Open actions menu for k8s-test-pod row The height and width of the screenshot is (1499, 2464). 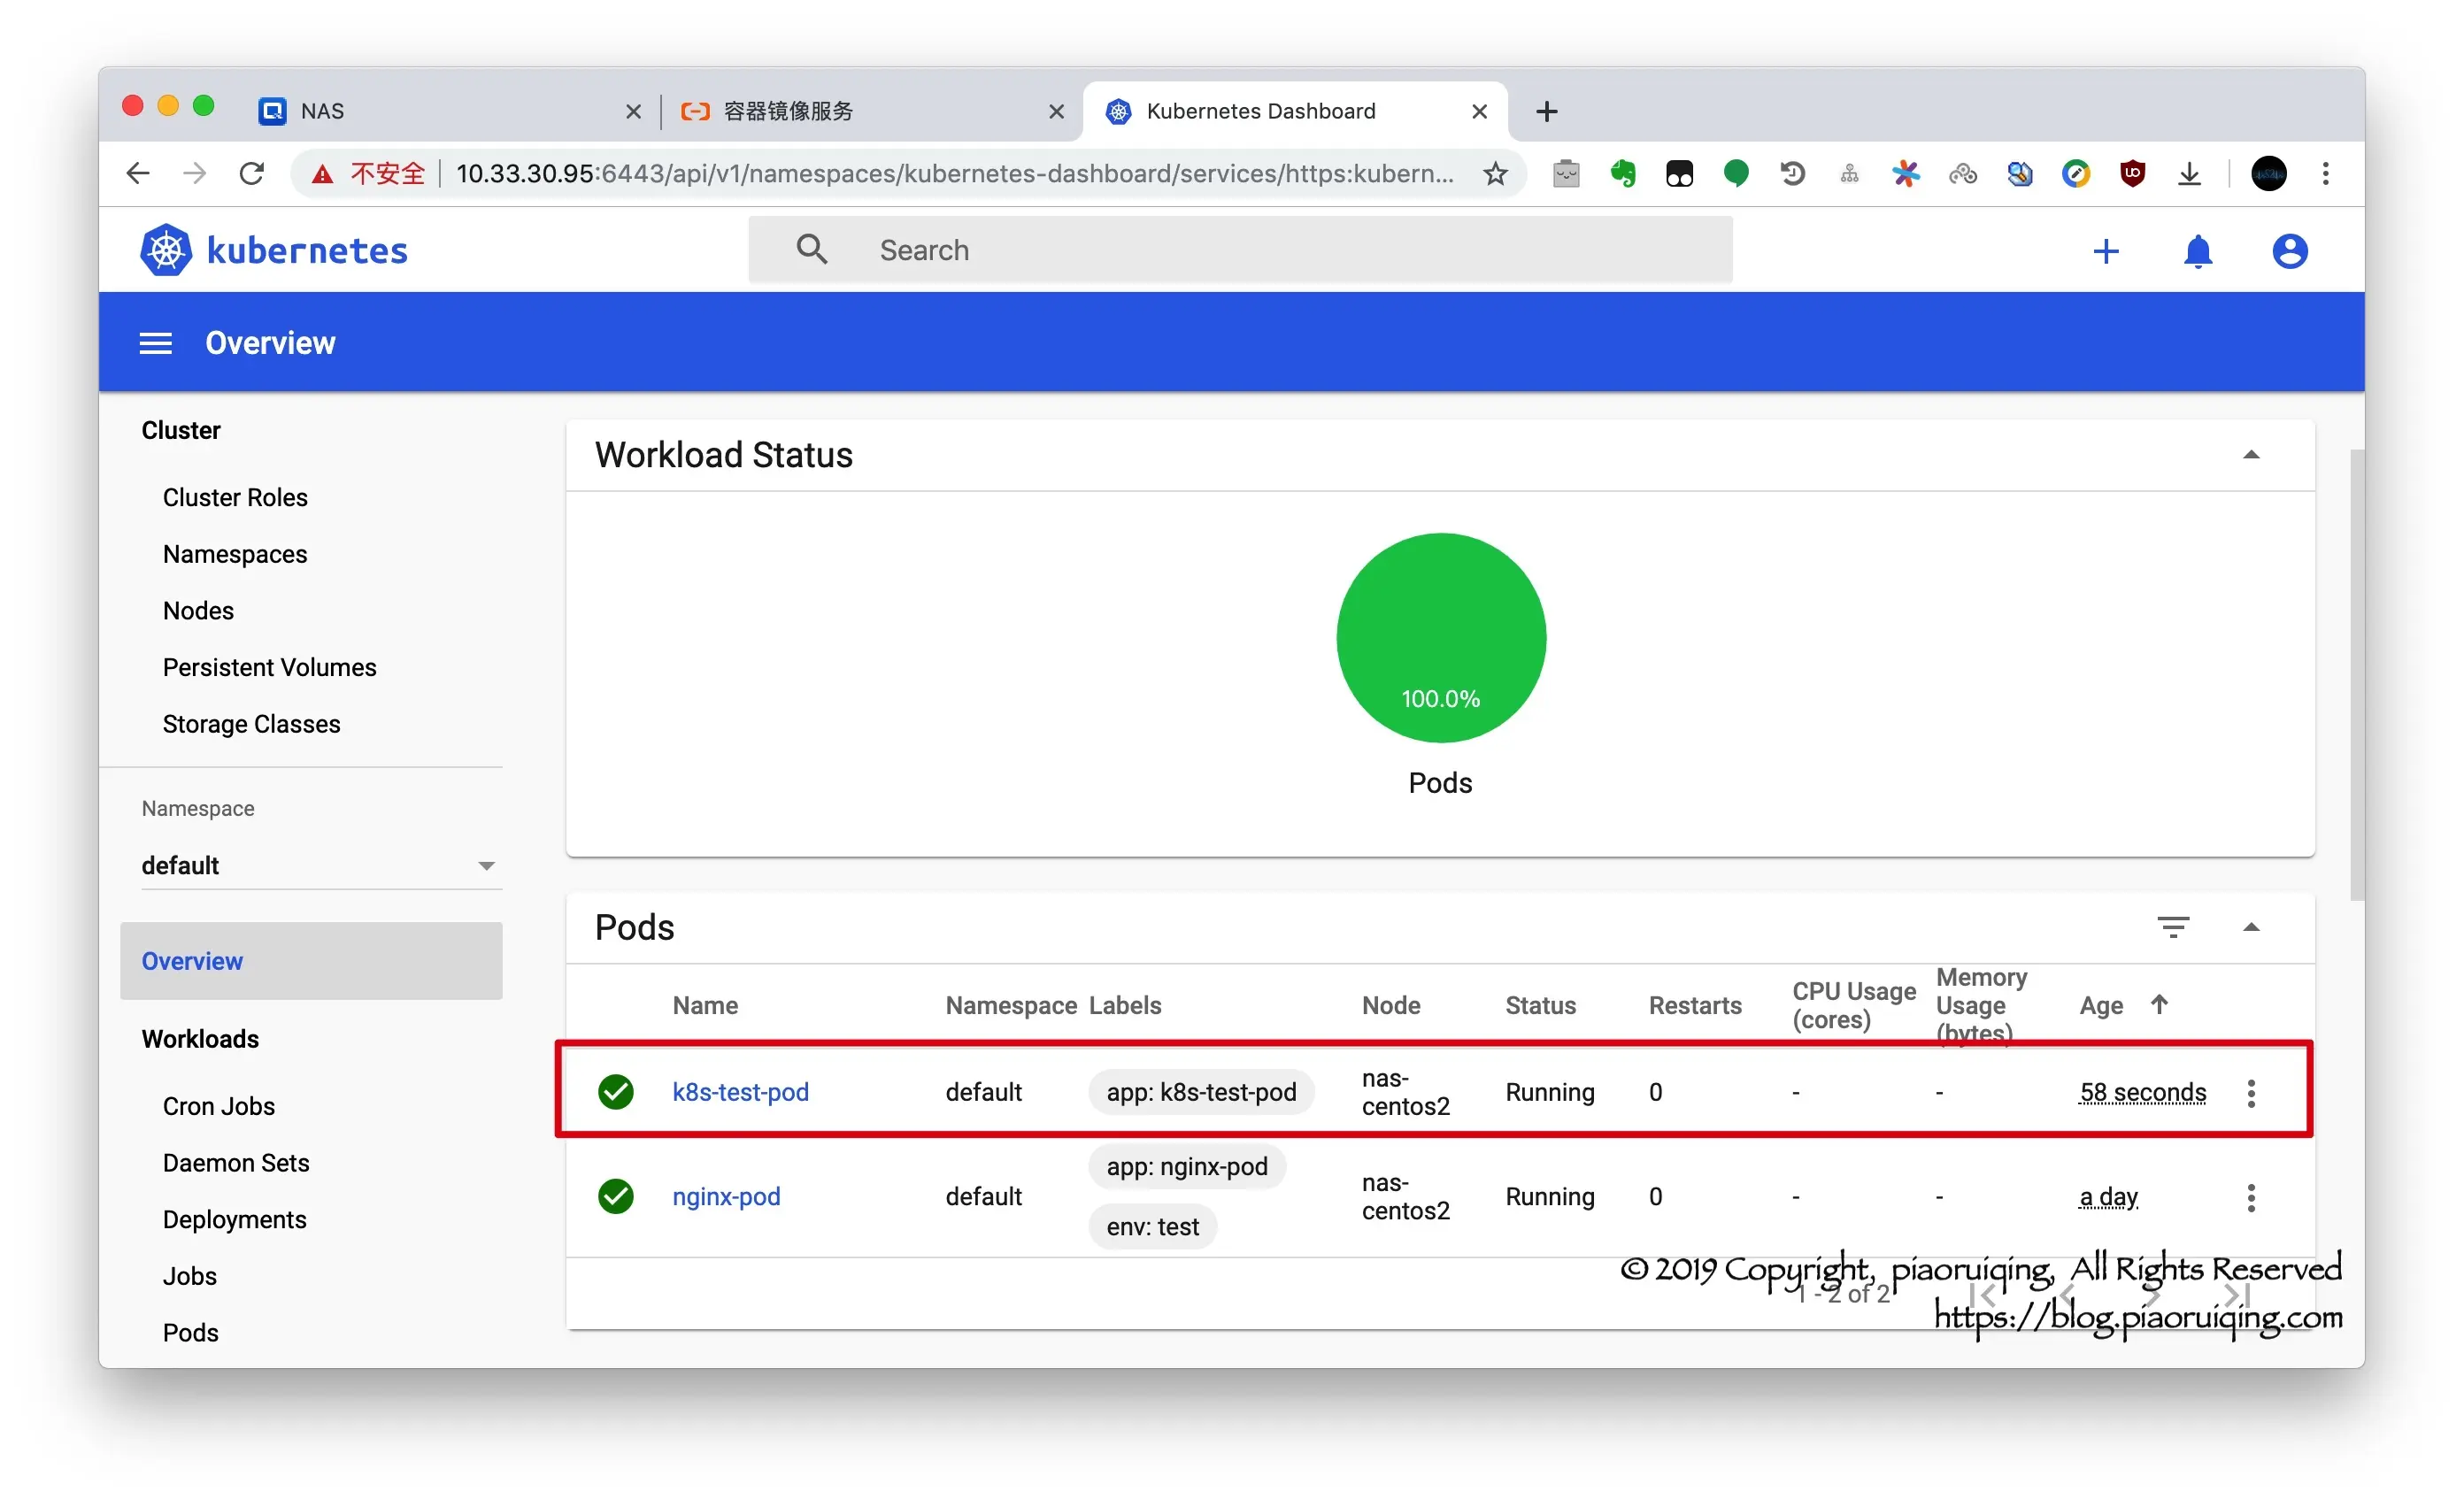pyautogui.click(x=2250, y=1093)
